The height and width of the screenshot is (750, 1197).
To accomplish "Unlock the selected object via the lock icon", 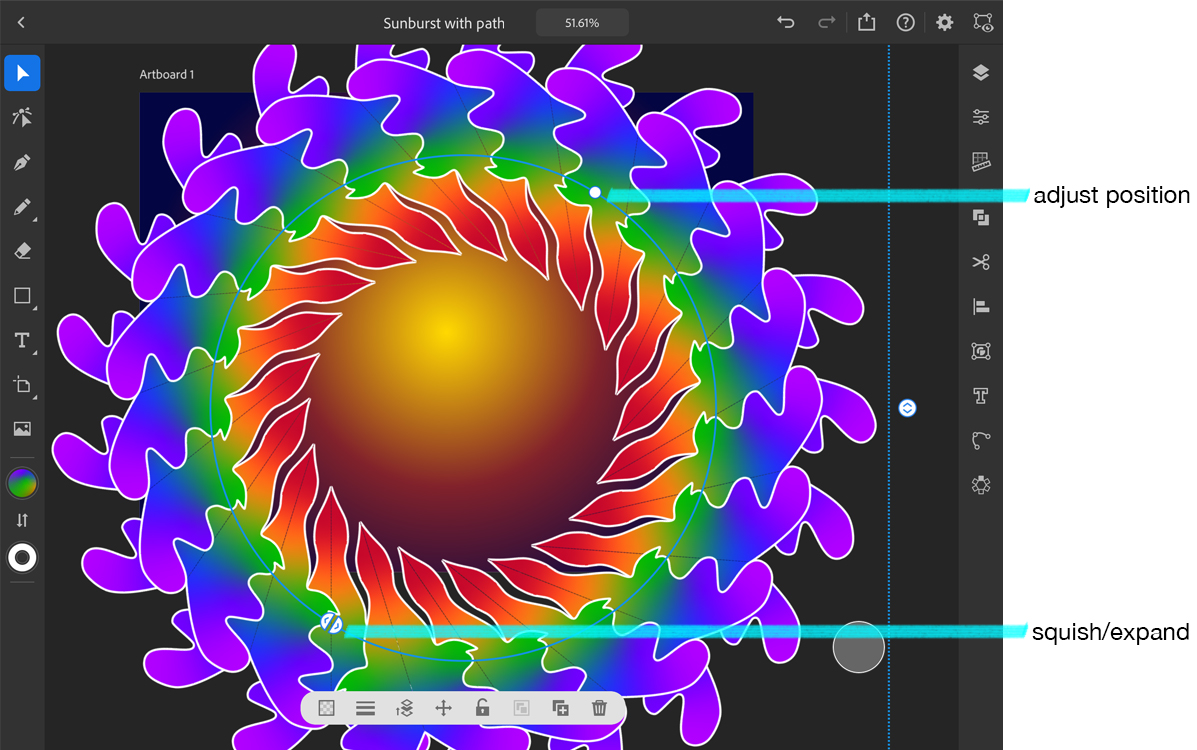I will click(x=482, y=708).
